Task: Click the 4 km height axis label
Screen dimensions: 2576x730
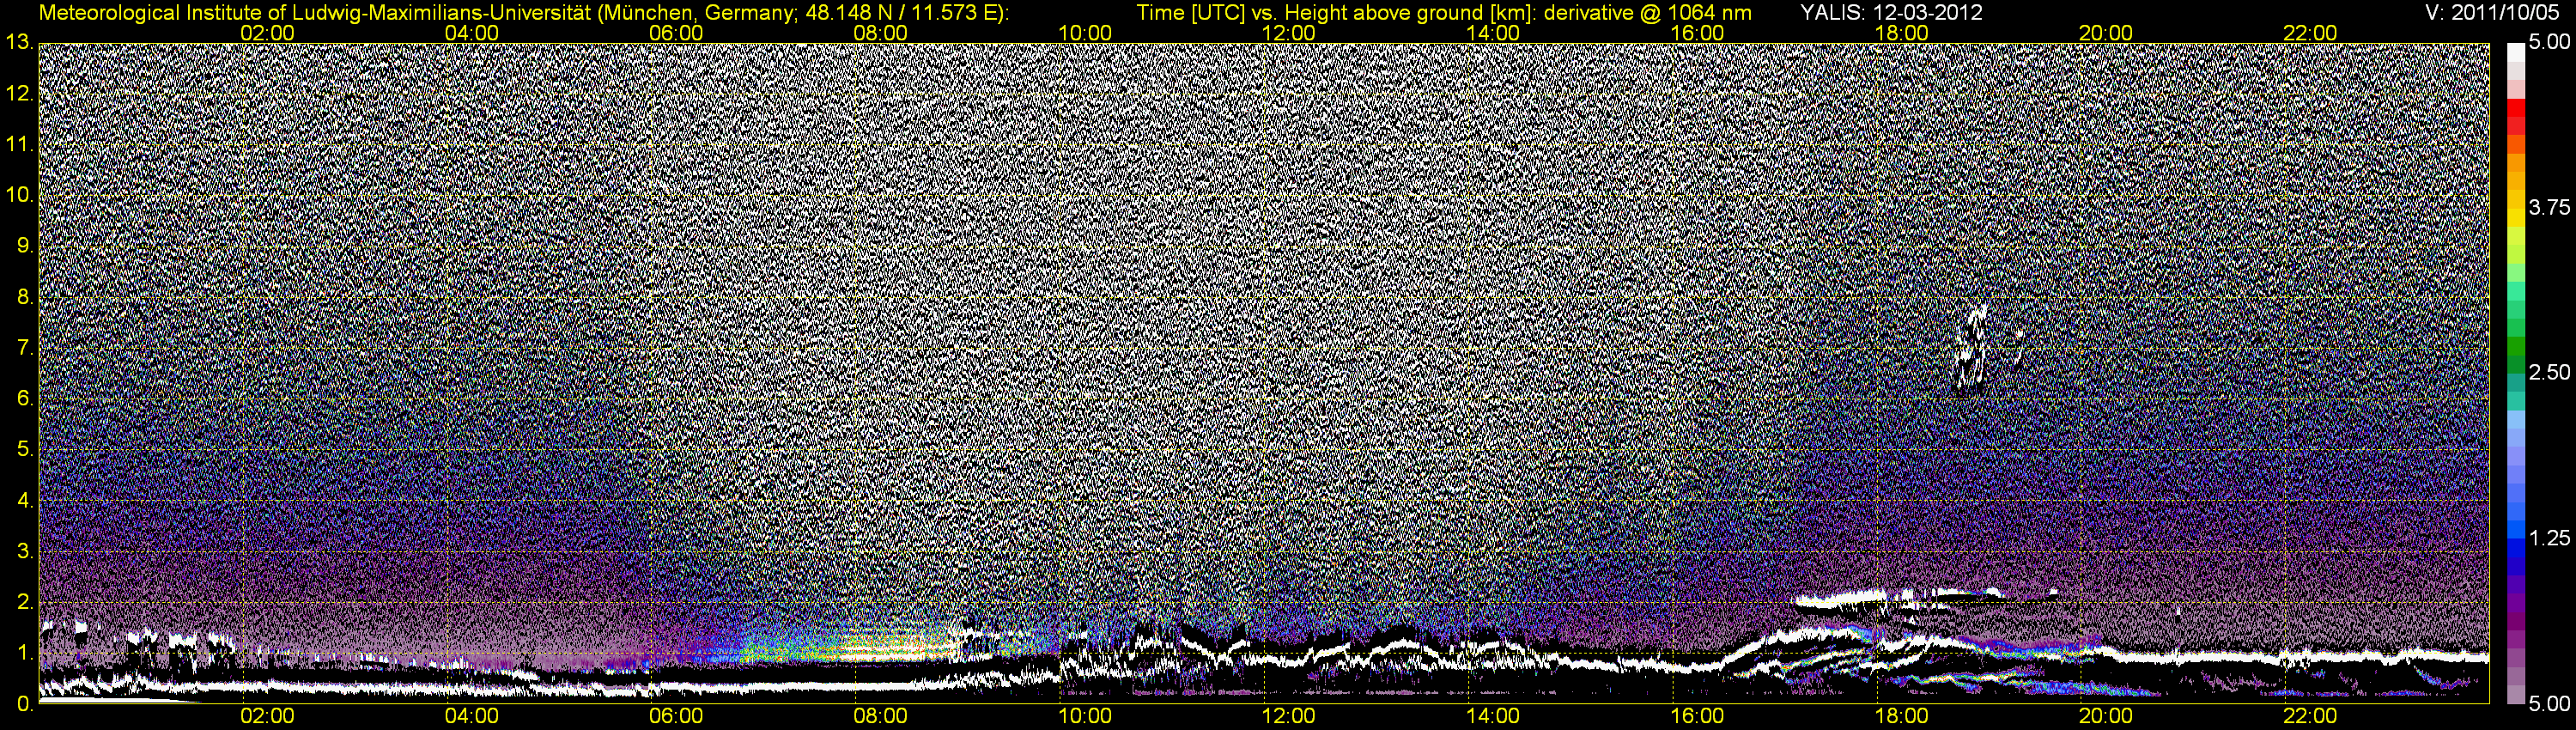Action: [x=25, y=500]
